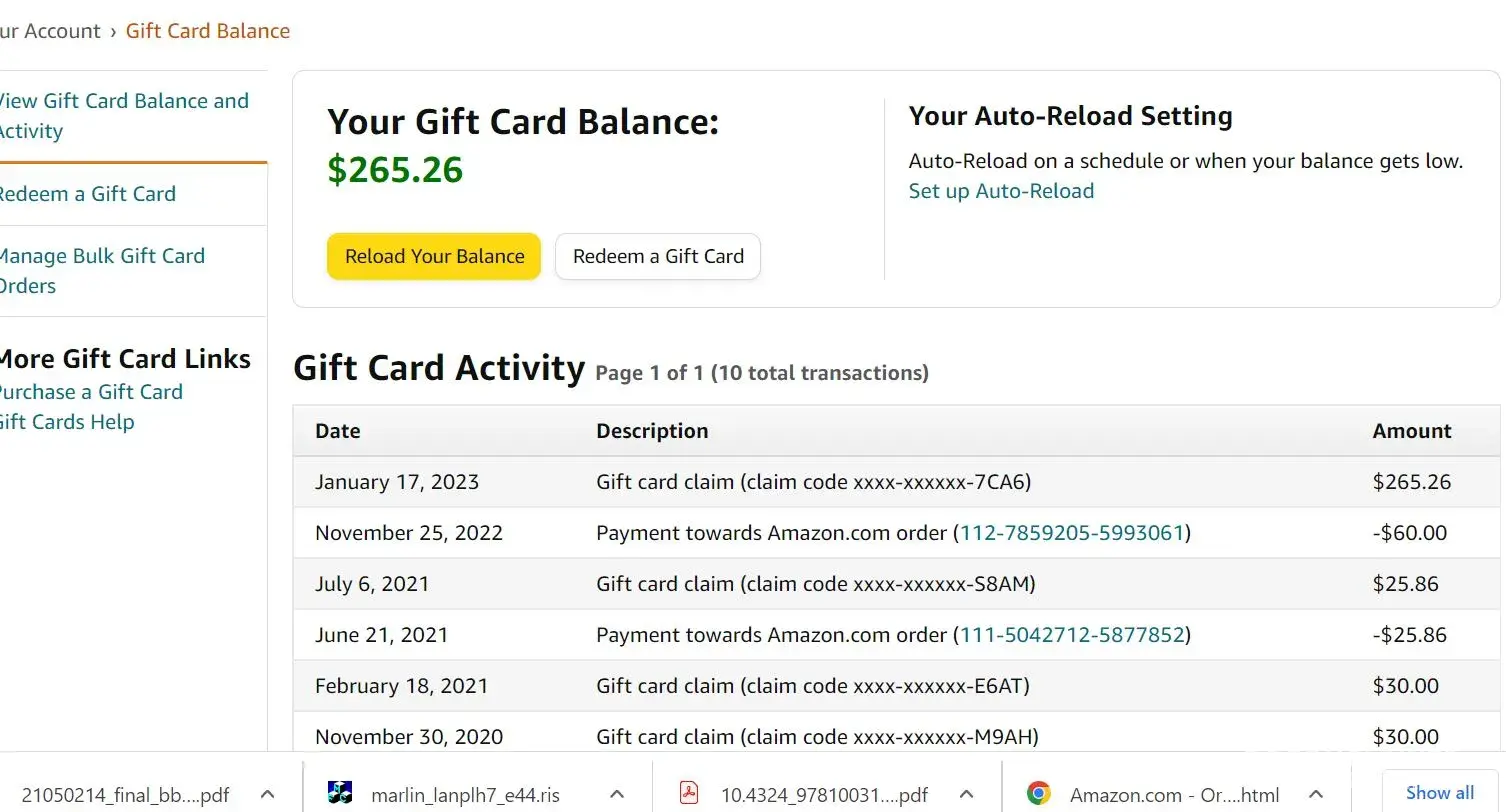The height and width of the screenshot is (812, 1506).
Task: Select View Gift Card Balance and Activity tab
Action: click(124, 116)
